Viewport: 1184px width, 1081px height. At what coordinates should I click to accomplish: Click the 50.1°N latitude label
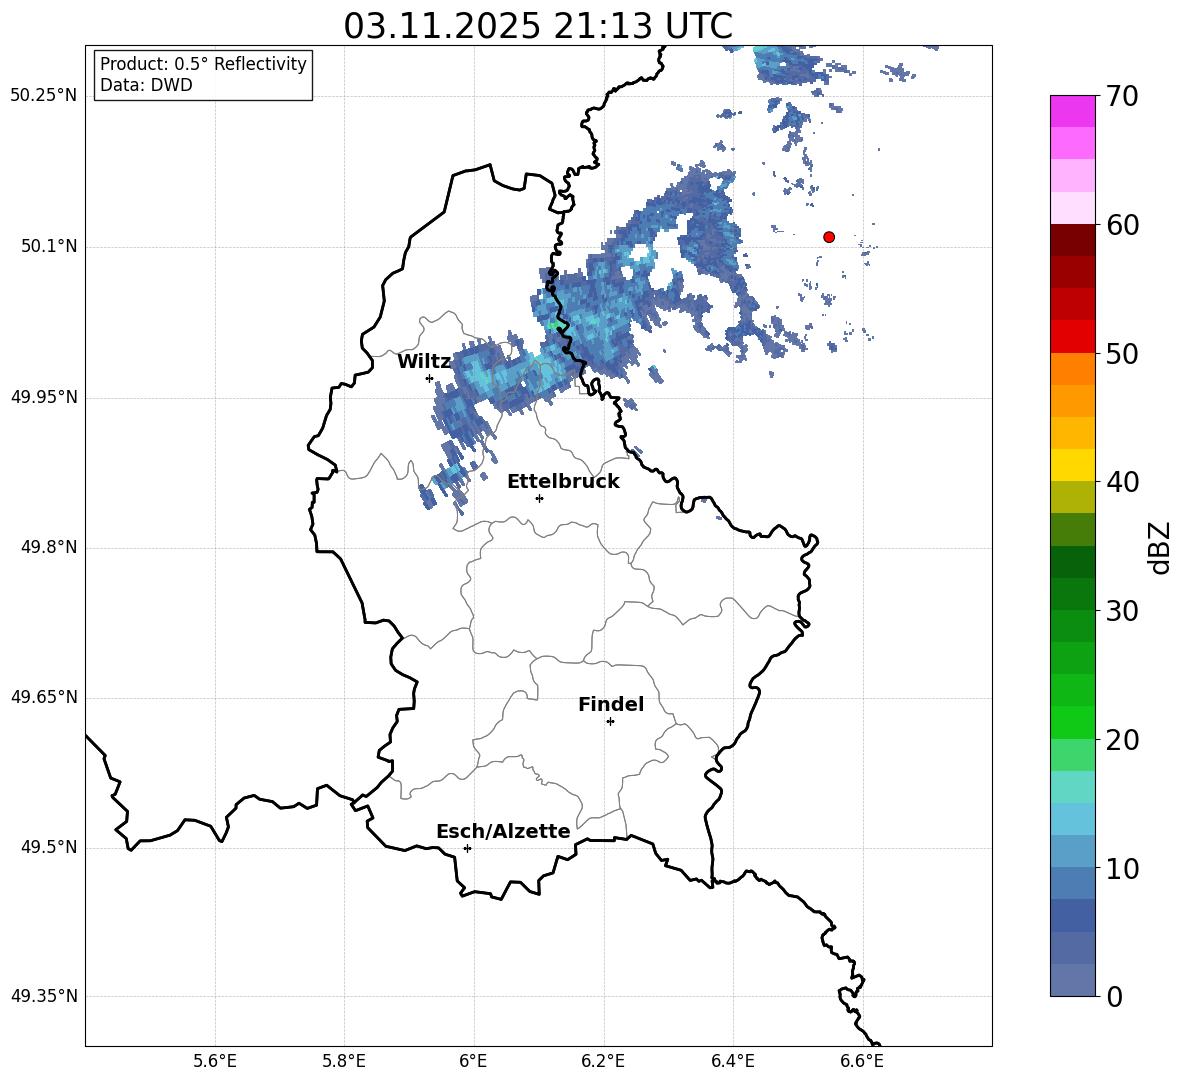pyautogui.click(x=49, y=247)
